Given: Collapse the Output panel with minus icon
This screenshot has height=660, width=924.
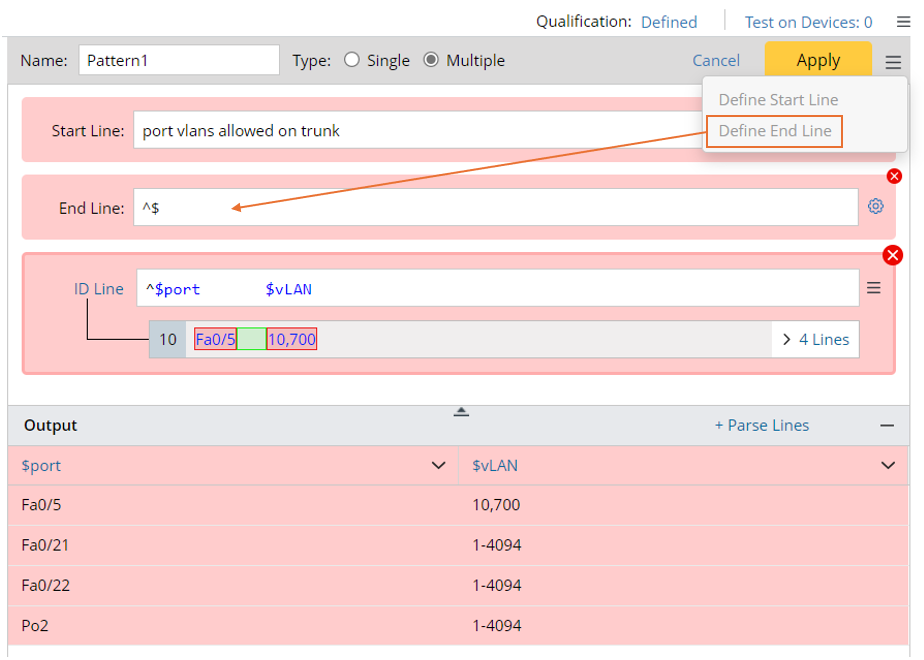Looking at the screenshot, I should (x=887, y=424).
